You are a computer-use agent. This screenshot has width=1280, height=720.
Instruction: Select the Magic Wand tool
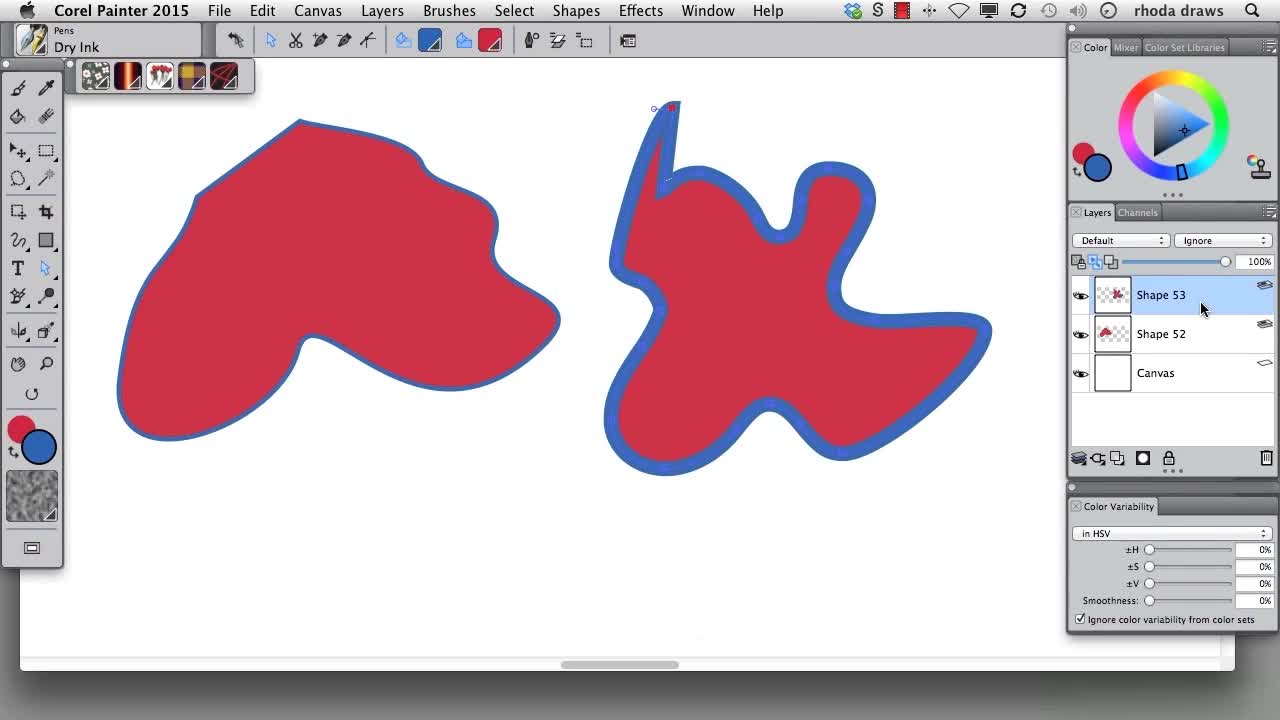coord(46,179)
